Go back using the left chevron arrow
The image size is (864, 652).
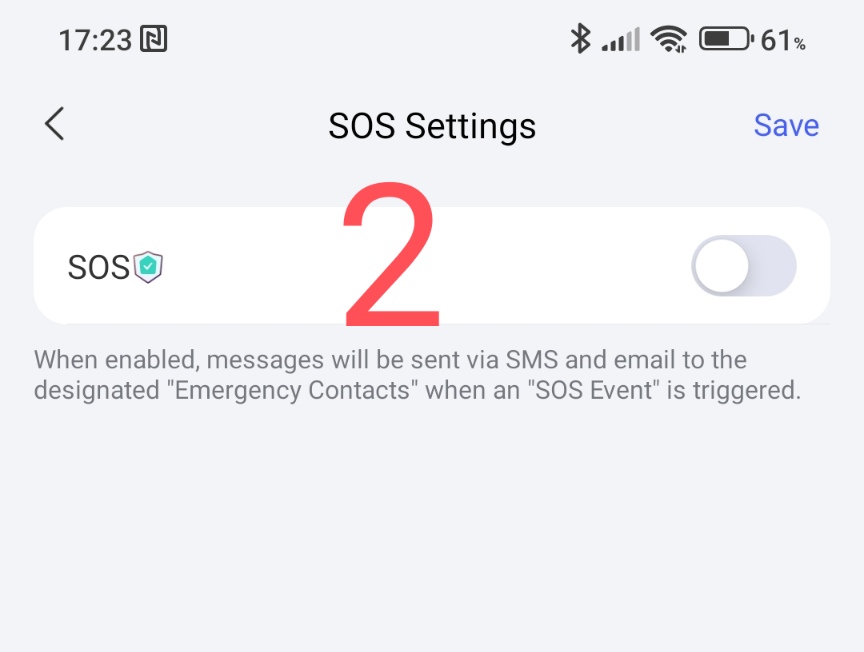[55, 124]
